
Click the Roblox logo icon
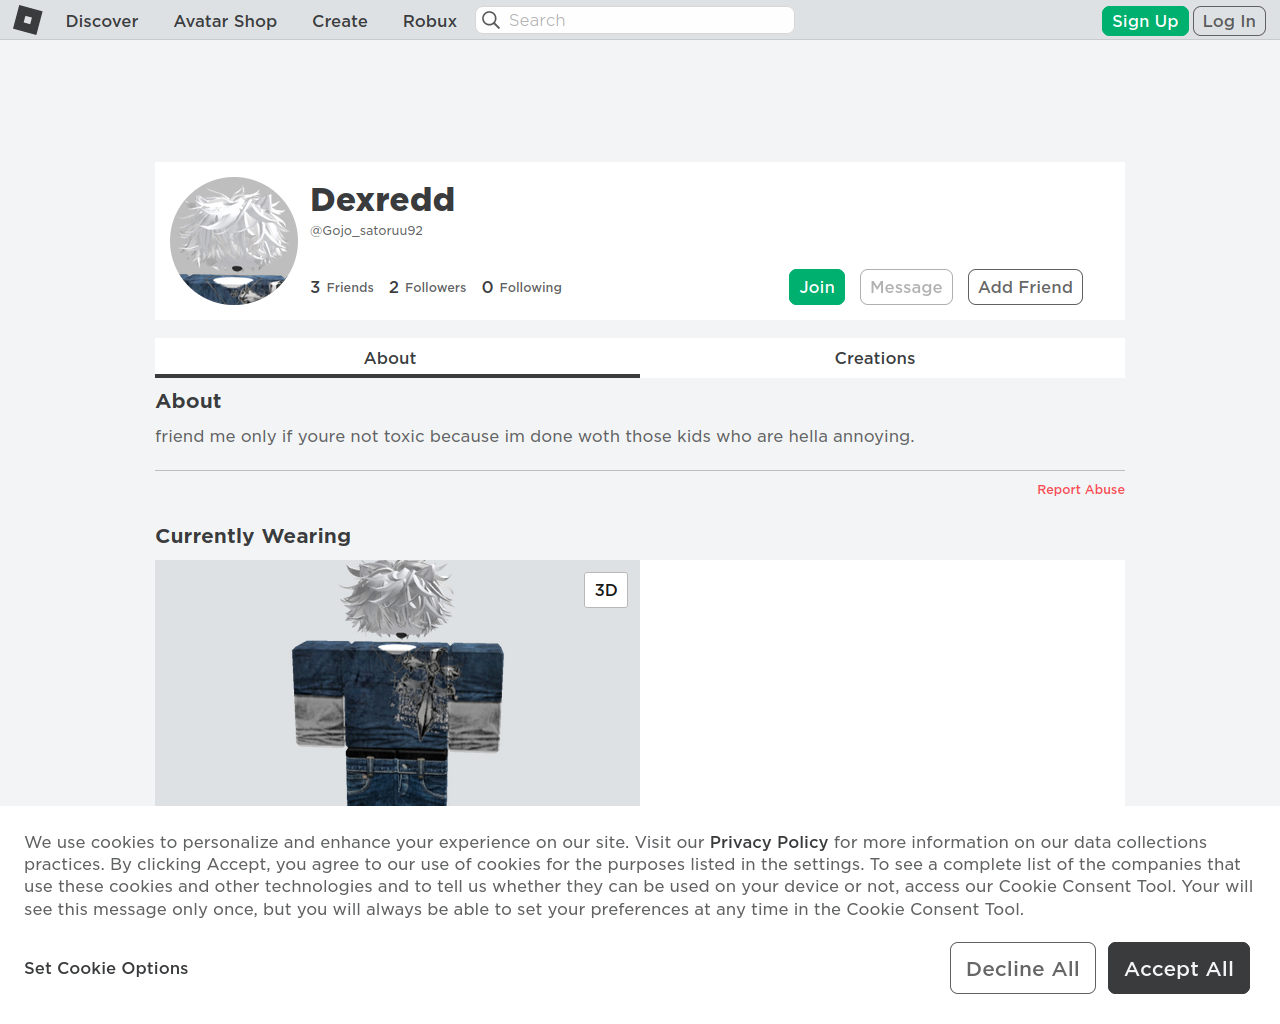click(x=28, y=20)
